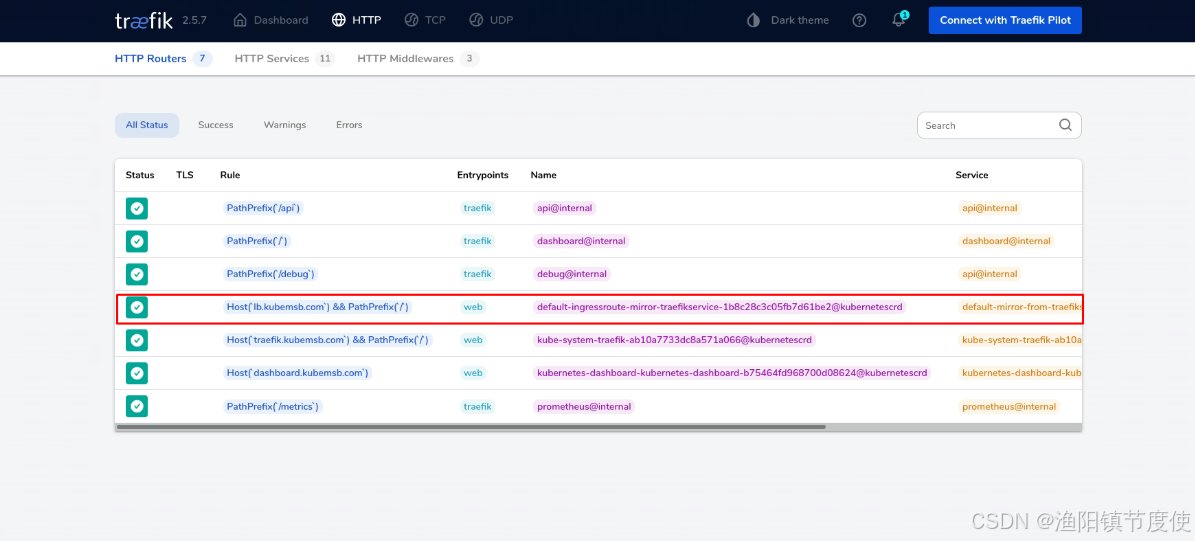Filter routers by Warnings
1195x541 pixels.
click(x=285, y=125)
